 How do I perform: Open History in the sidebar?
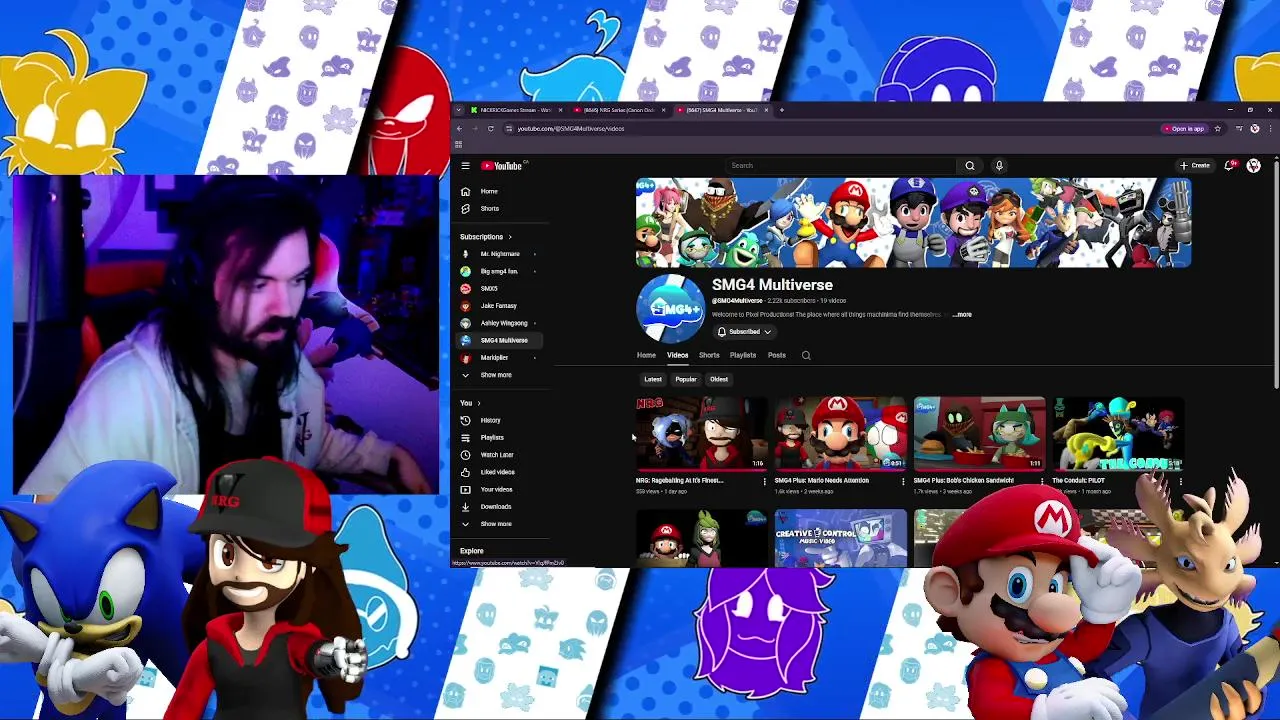tap(490, 420)
